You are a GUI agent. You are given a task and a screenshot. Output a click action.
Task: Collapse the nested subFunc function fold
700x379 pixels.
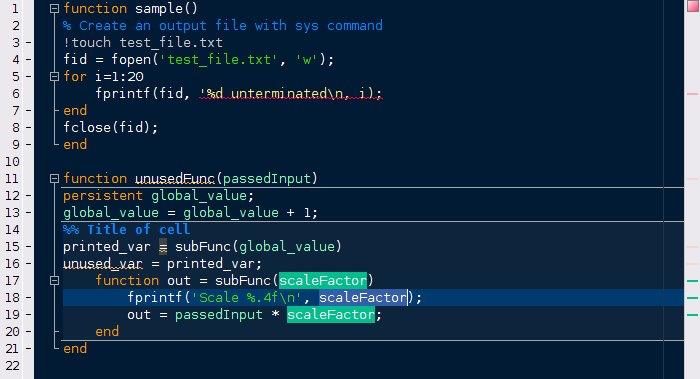[54, 281]
